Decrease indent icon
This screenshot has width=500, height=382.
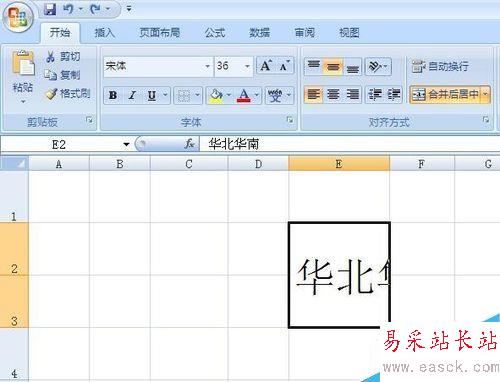point(375,95)
